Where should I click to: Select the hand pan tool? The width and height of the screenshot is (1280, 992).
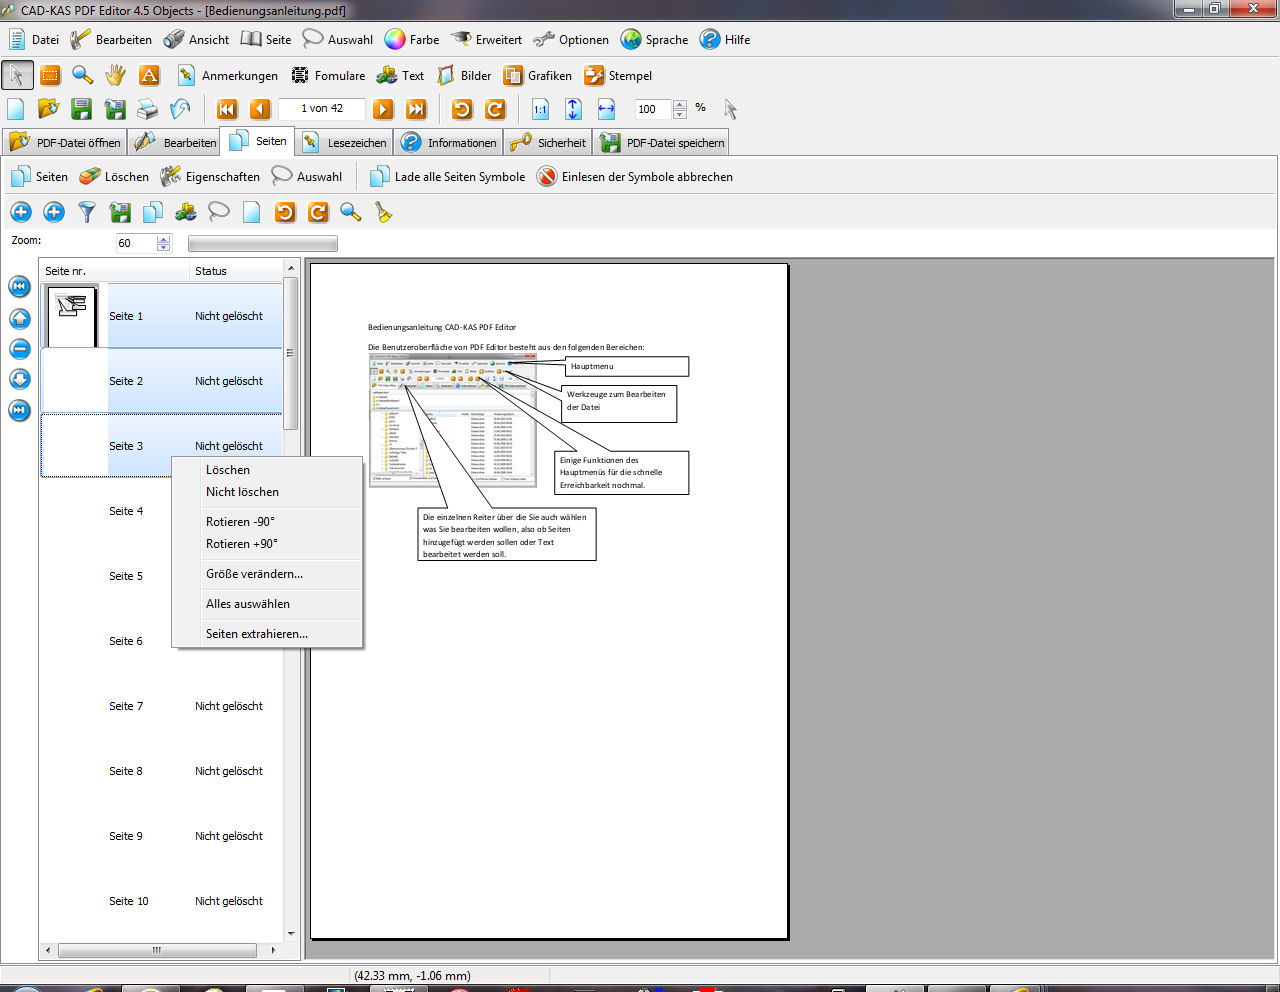(x=116, y=75)
